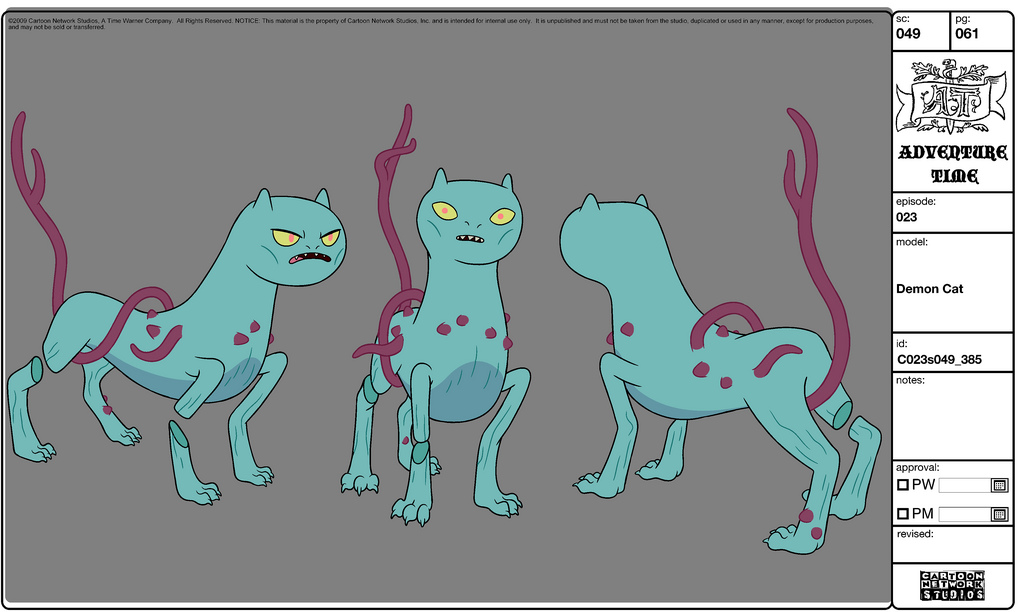
Task: Click the Adventure Time title text
Action: click(952, 165)
